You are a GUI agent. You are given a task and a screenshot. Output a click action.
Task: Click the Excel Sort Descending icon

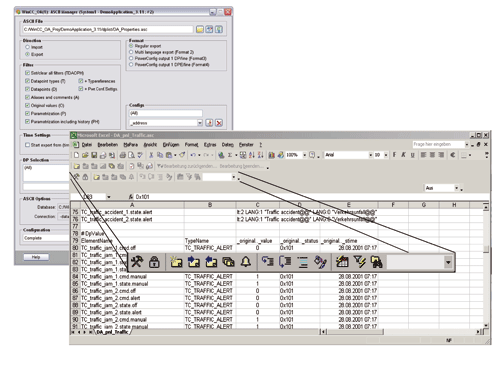tap(260, 155)
